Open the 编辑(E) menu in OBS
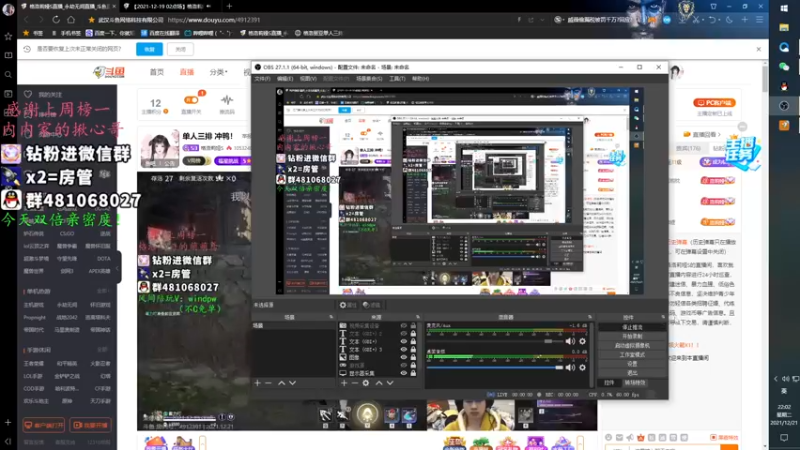800x450 pixels. point(285,79)
